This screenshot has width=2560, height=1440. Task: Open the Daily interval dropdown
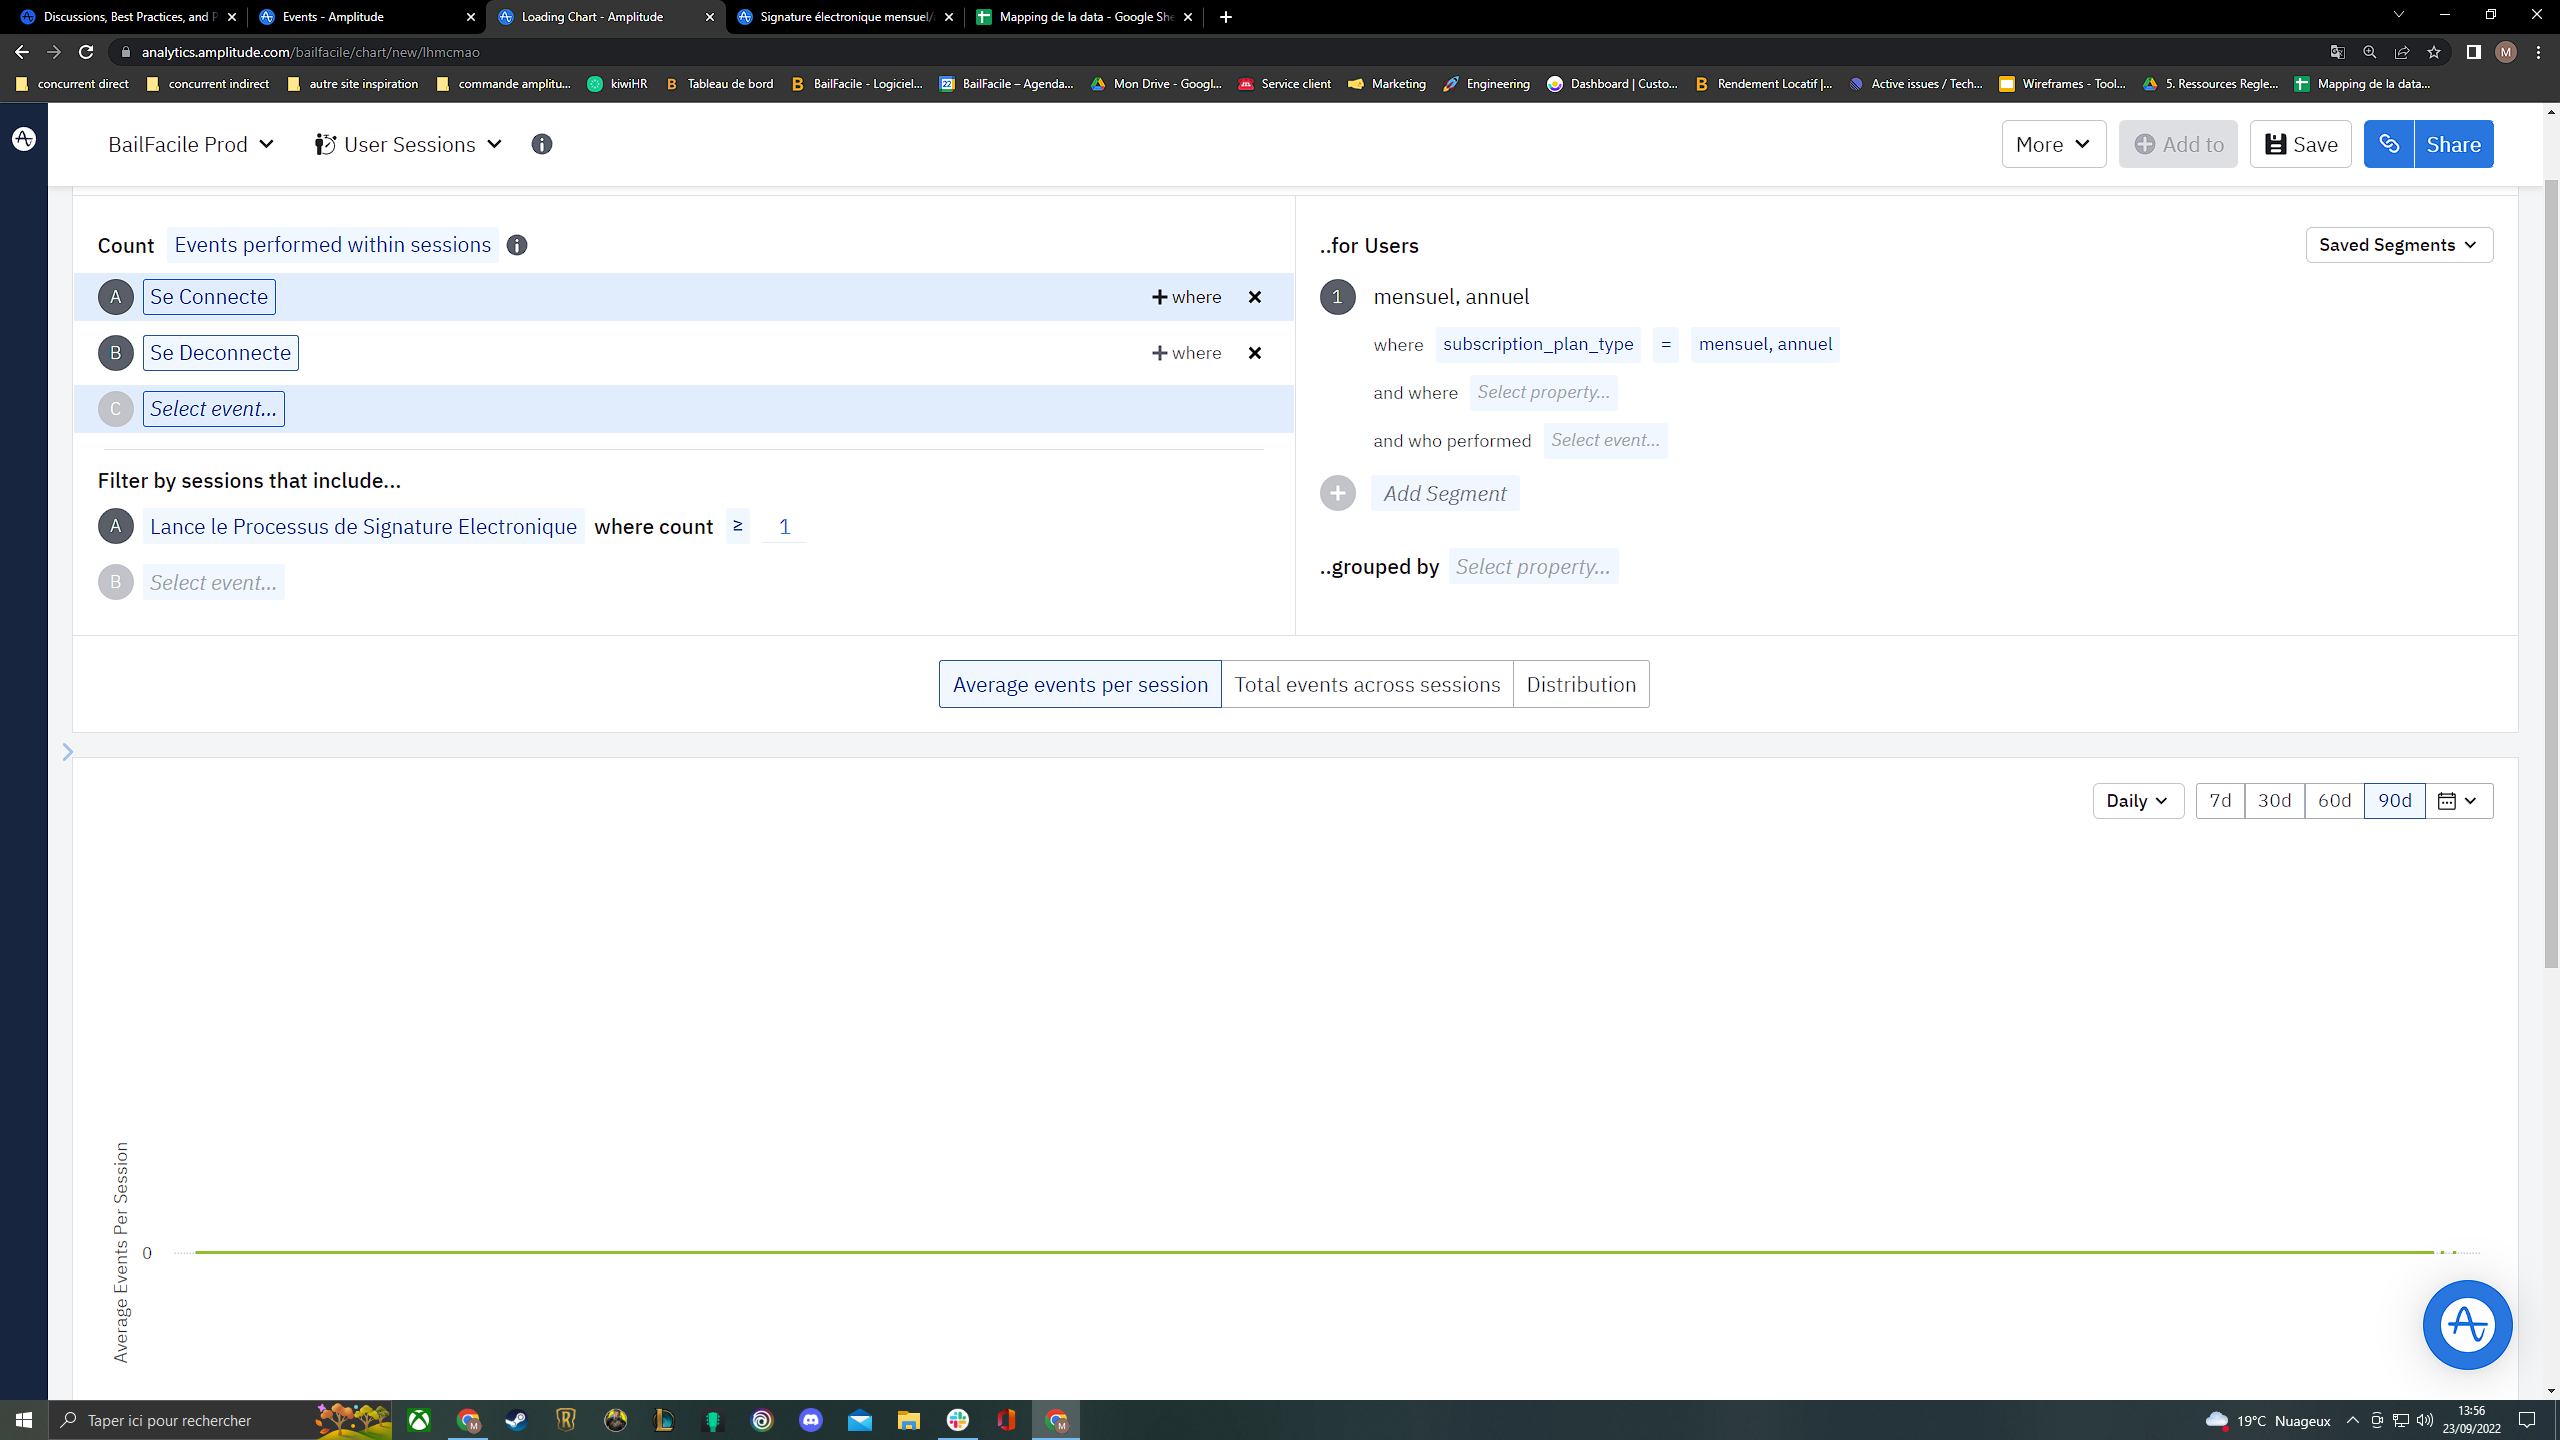coord(2137,800)
